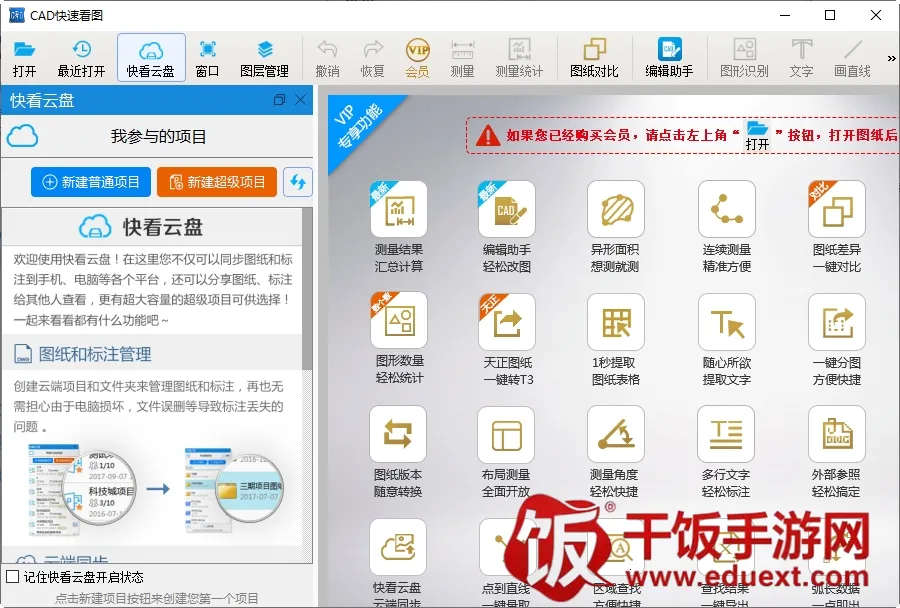Refresh the project list with sync button

tap(298, 181)
